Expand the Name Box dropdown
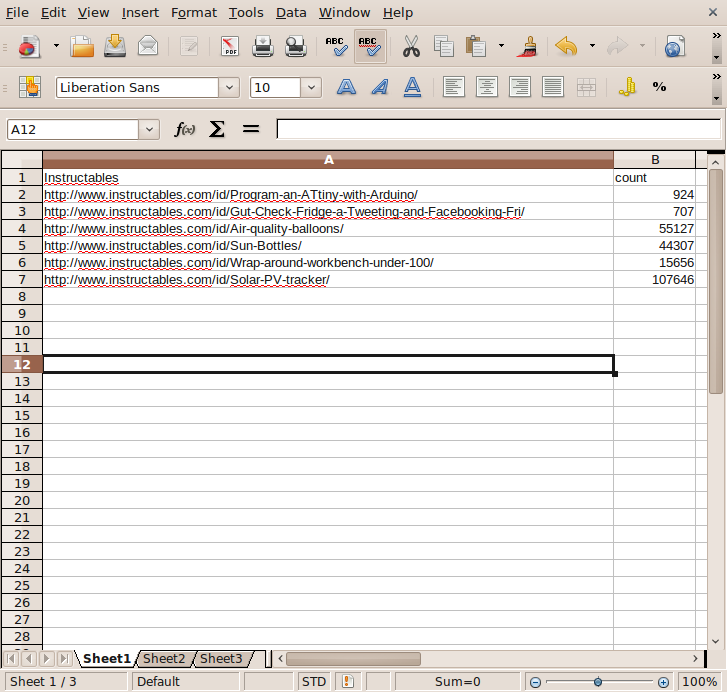Screen dimensions: 727x692 pyautogui.click(x=149, y=129)
